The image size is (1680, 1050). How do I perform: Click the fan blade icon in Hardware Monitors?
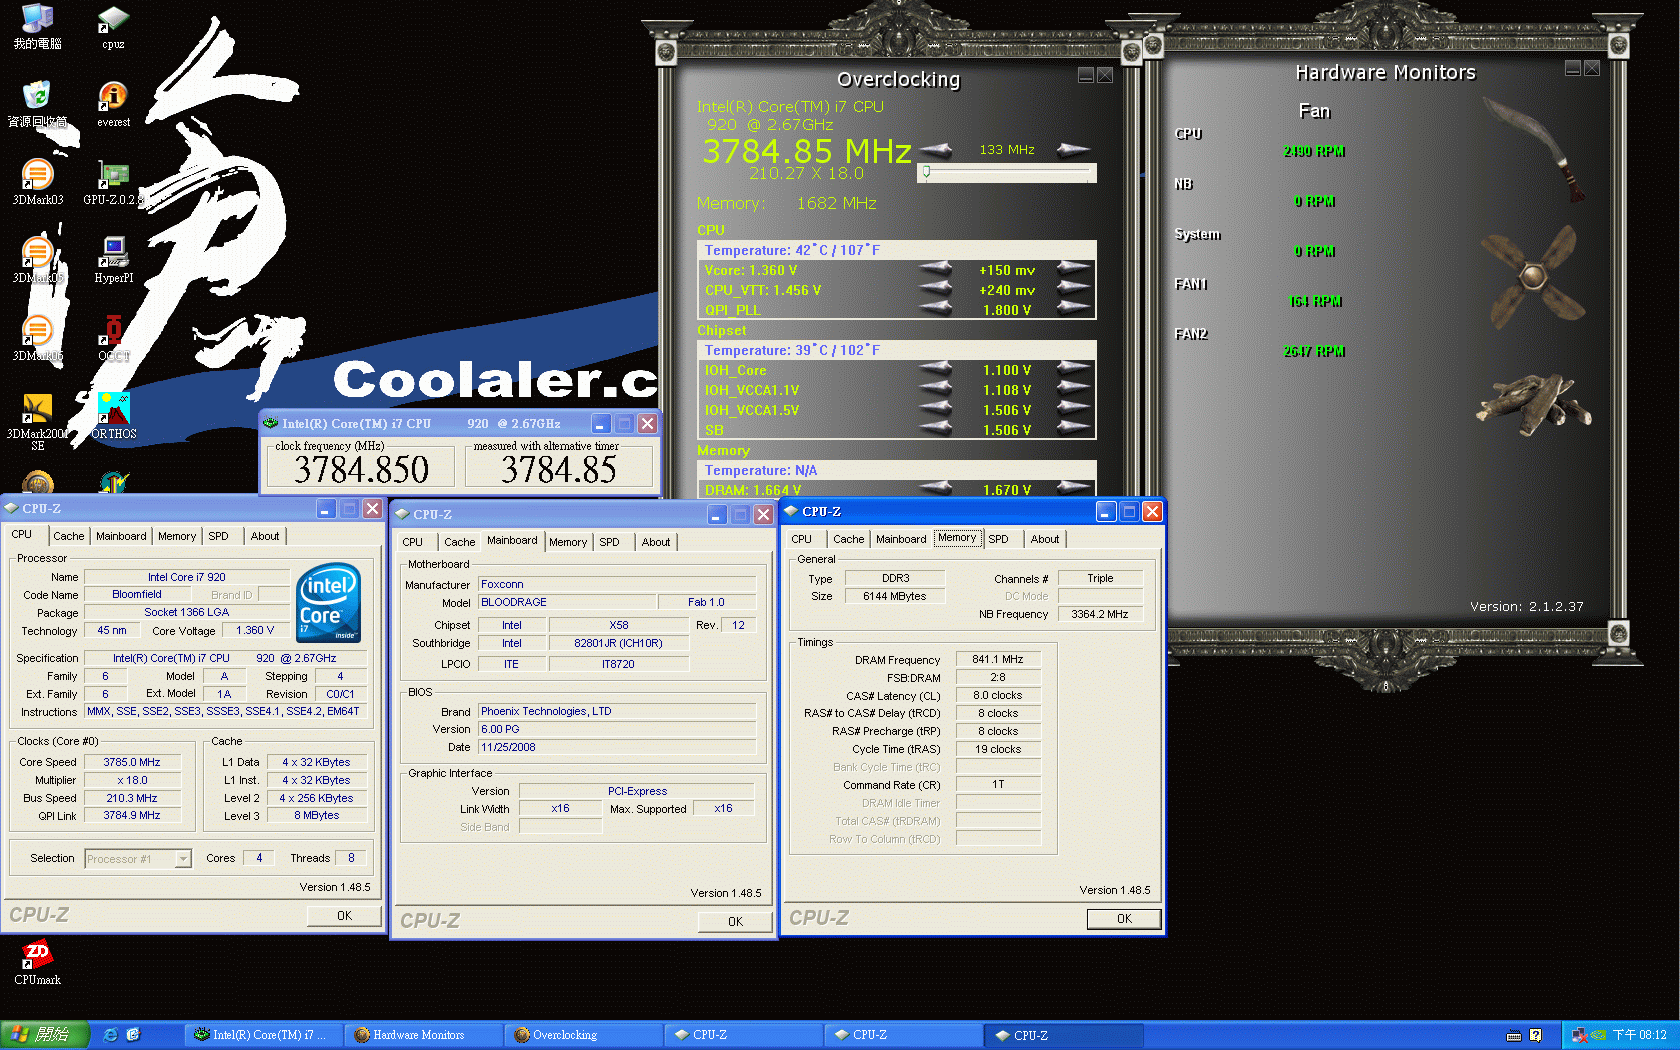(1534, 277)
